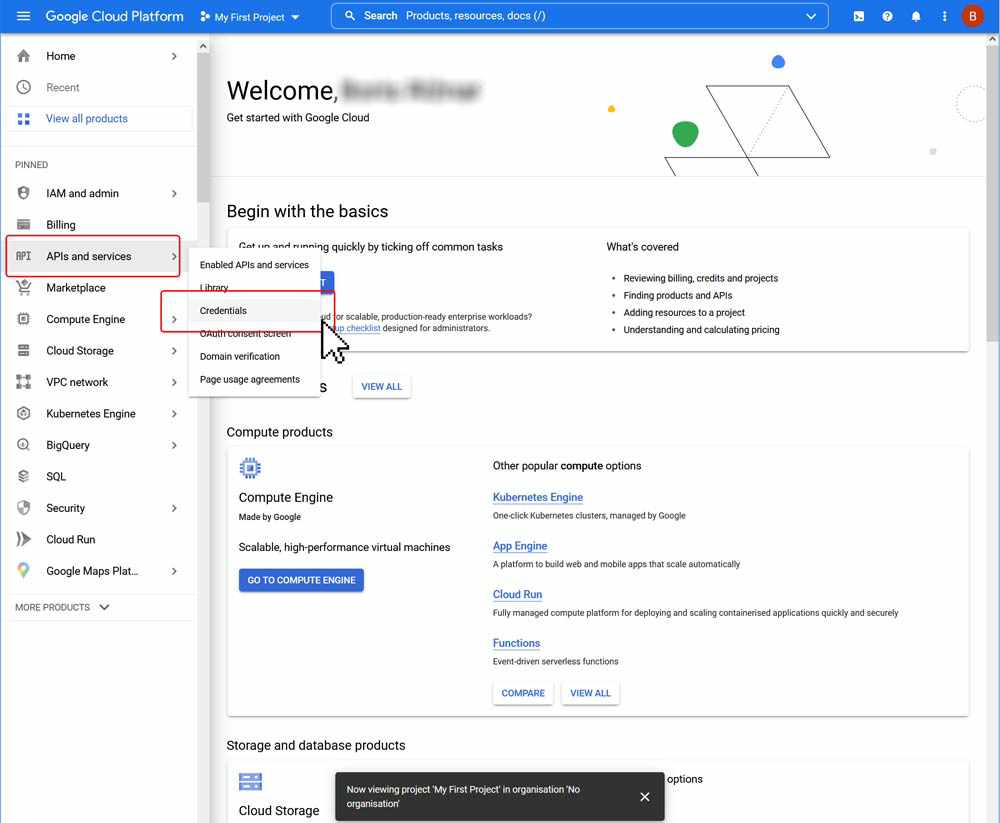
Task: Open the Kubernetes Engine link
Action: (x=538, y=497)
